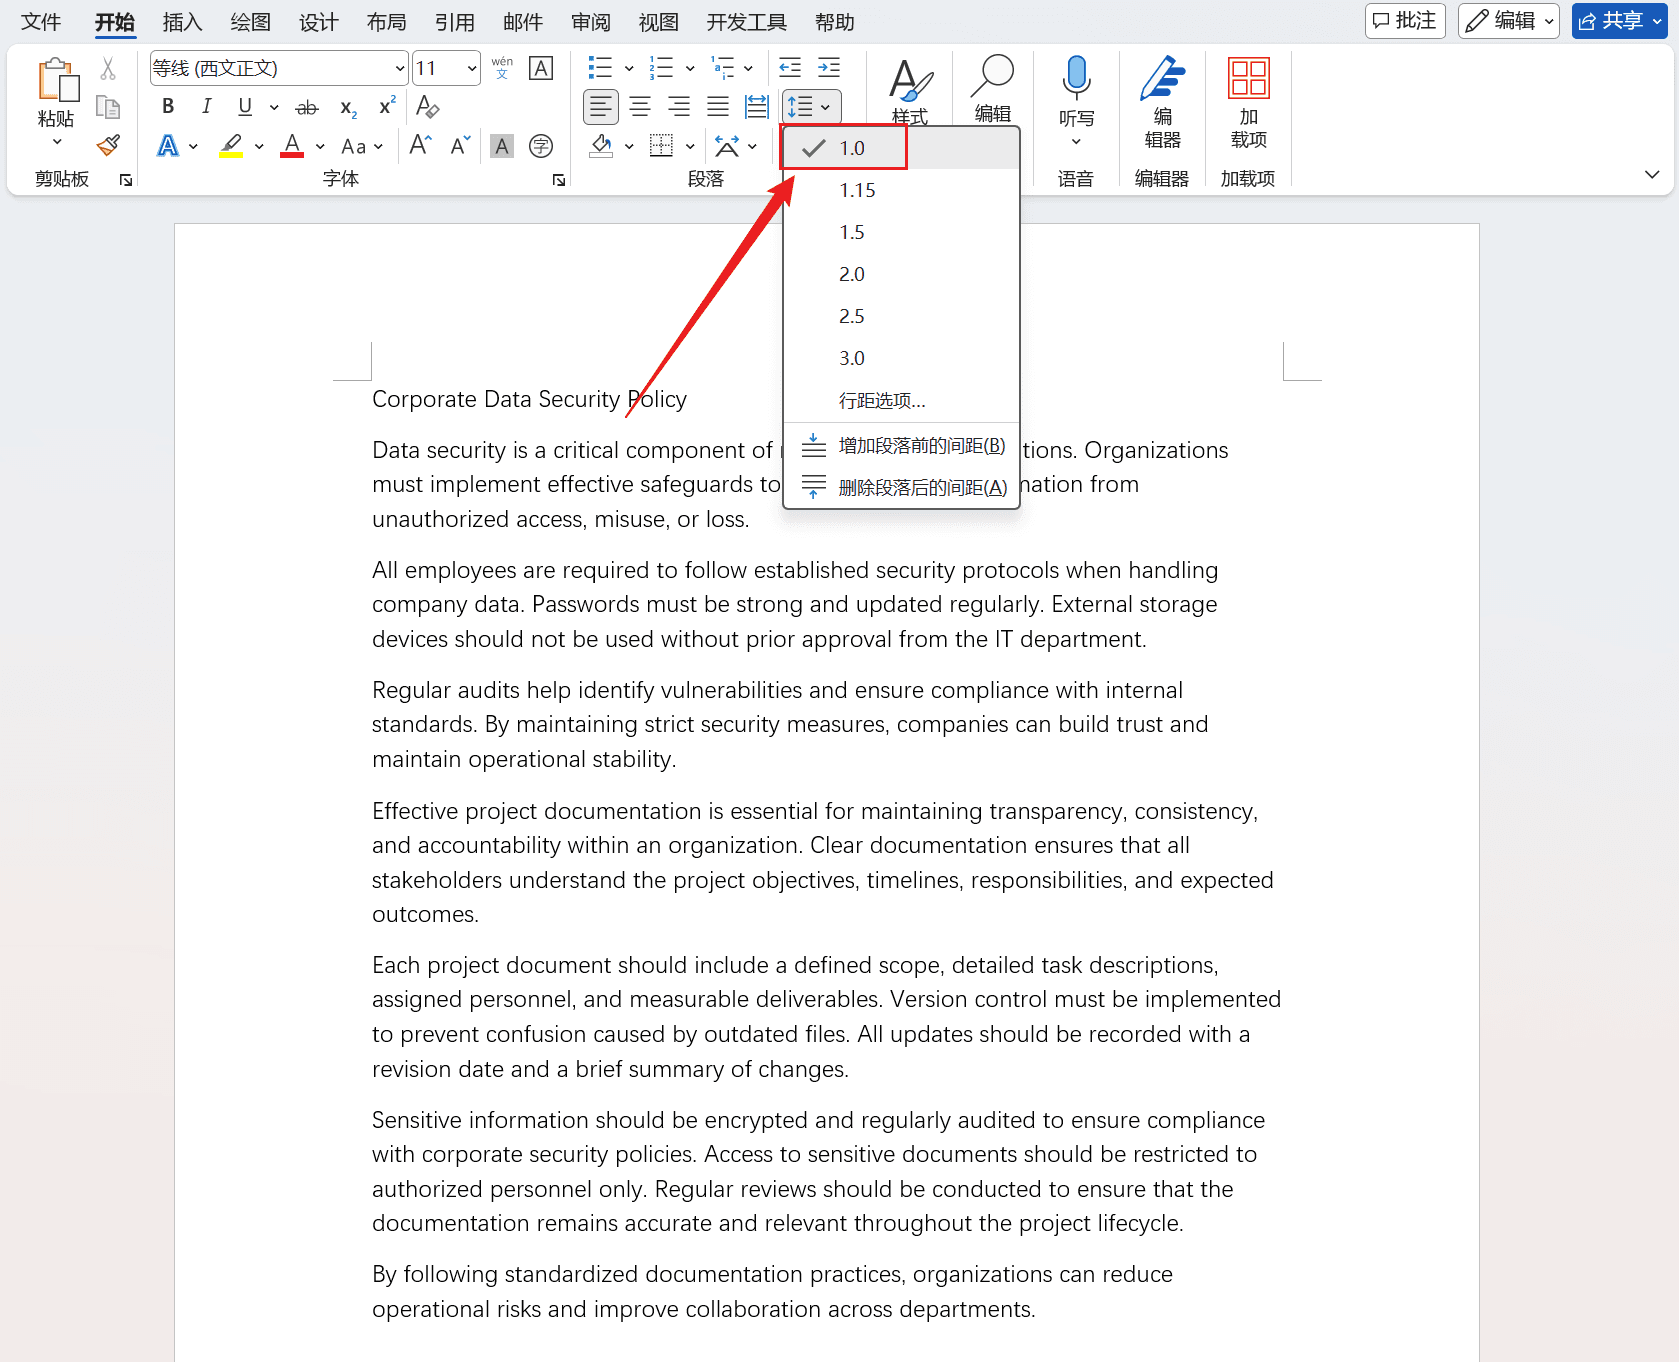Viewport: 1679px width, 1362px height.
Task: Select 1.5 line spacing option
Action: 852,232
